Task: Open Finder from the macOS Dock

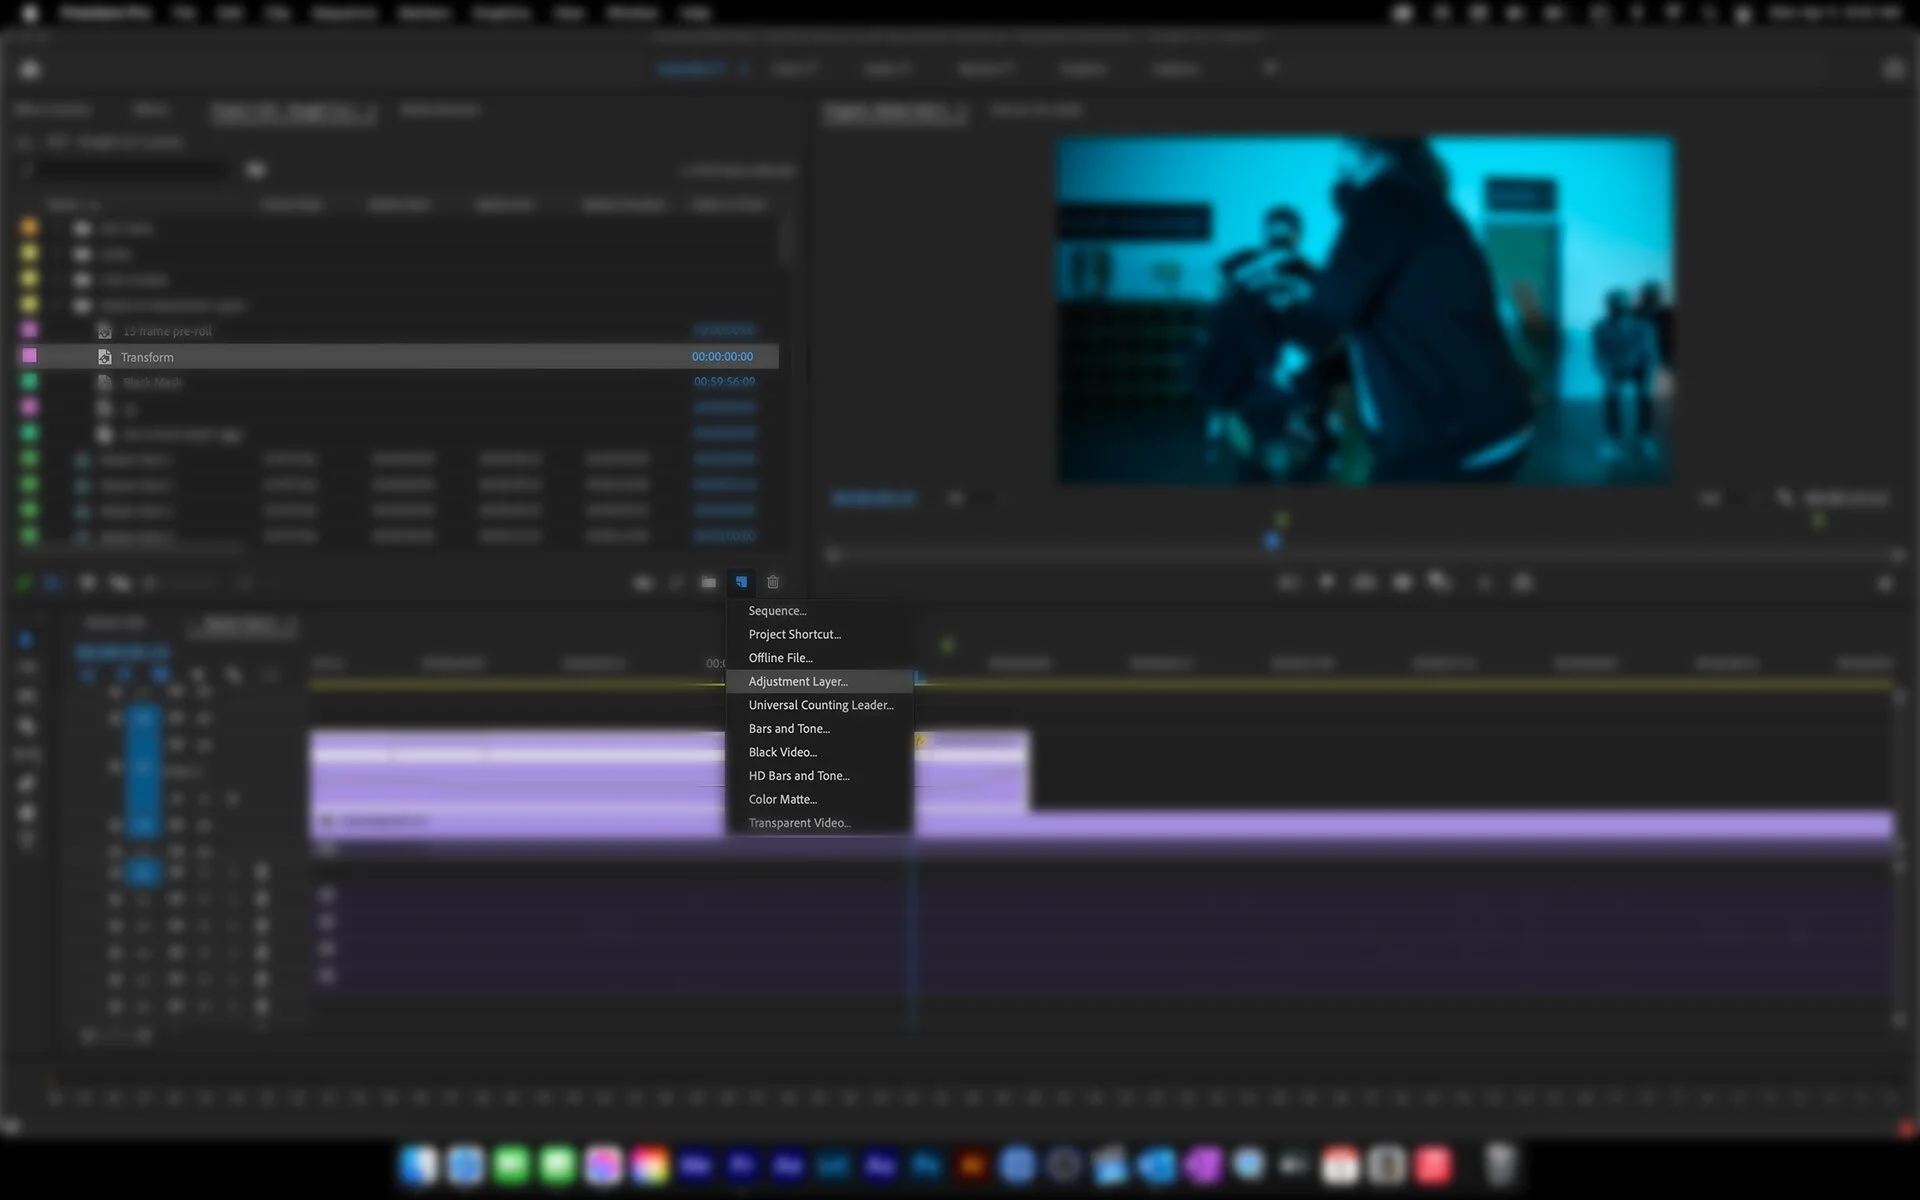Action: [x=420, y=1165]
